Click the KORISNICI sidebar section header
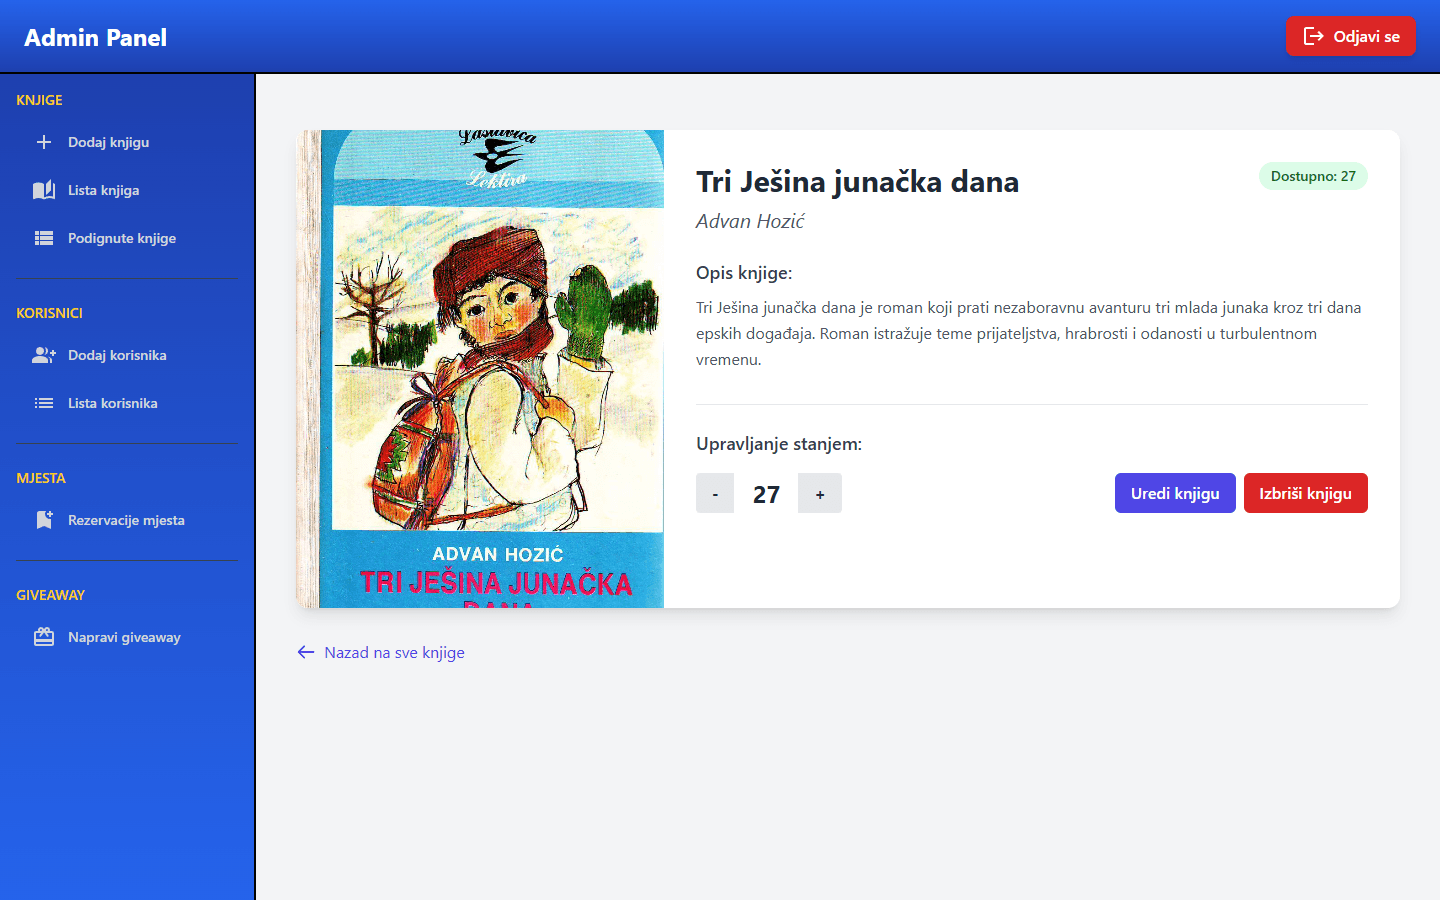Viewport: 1440px width, 900px height. (x=49, y=313)
